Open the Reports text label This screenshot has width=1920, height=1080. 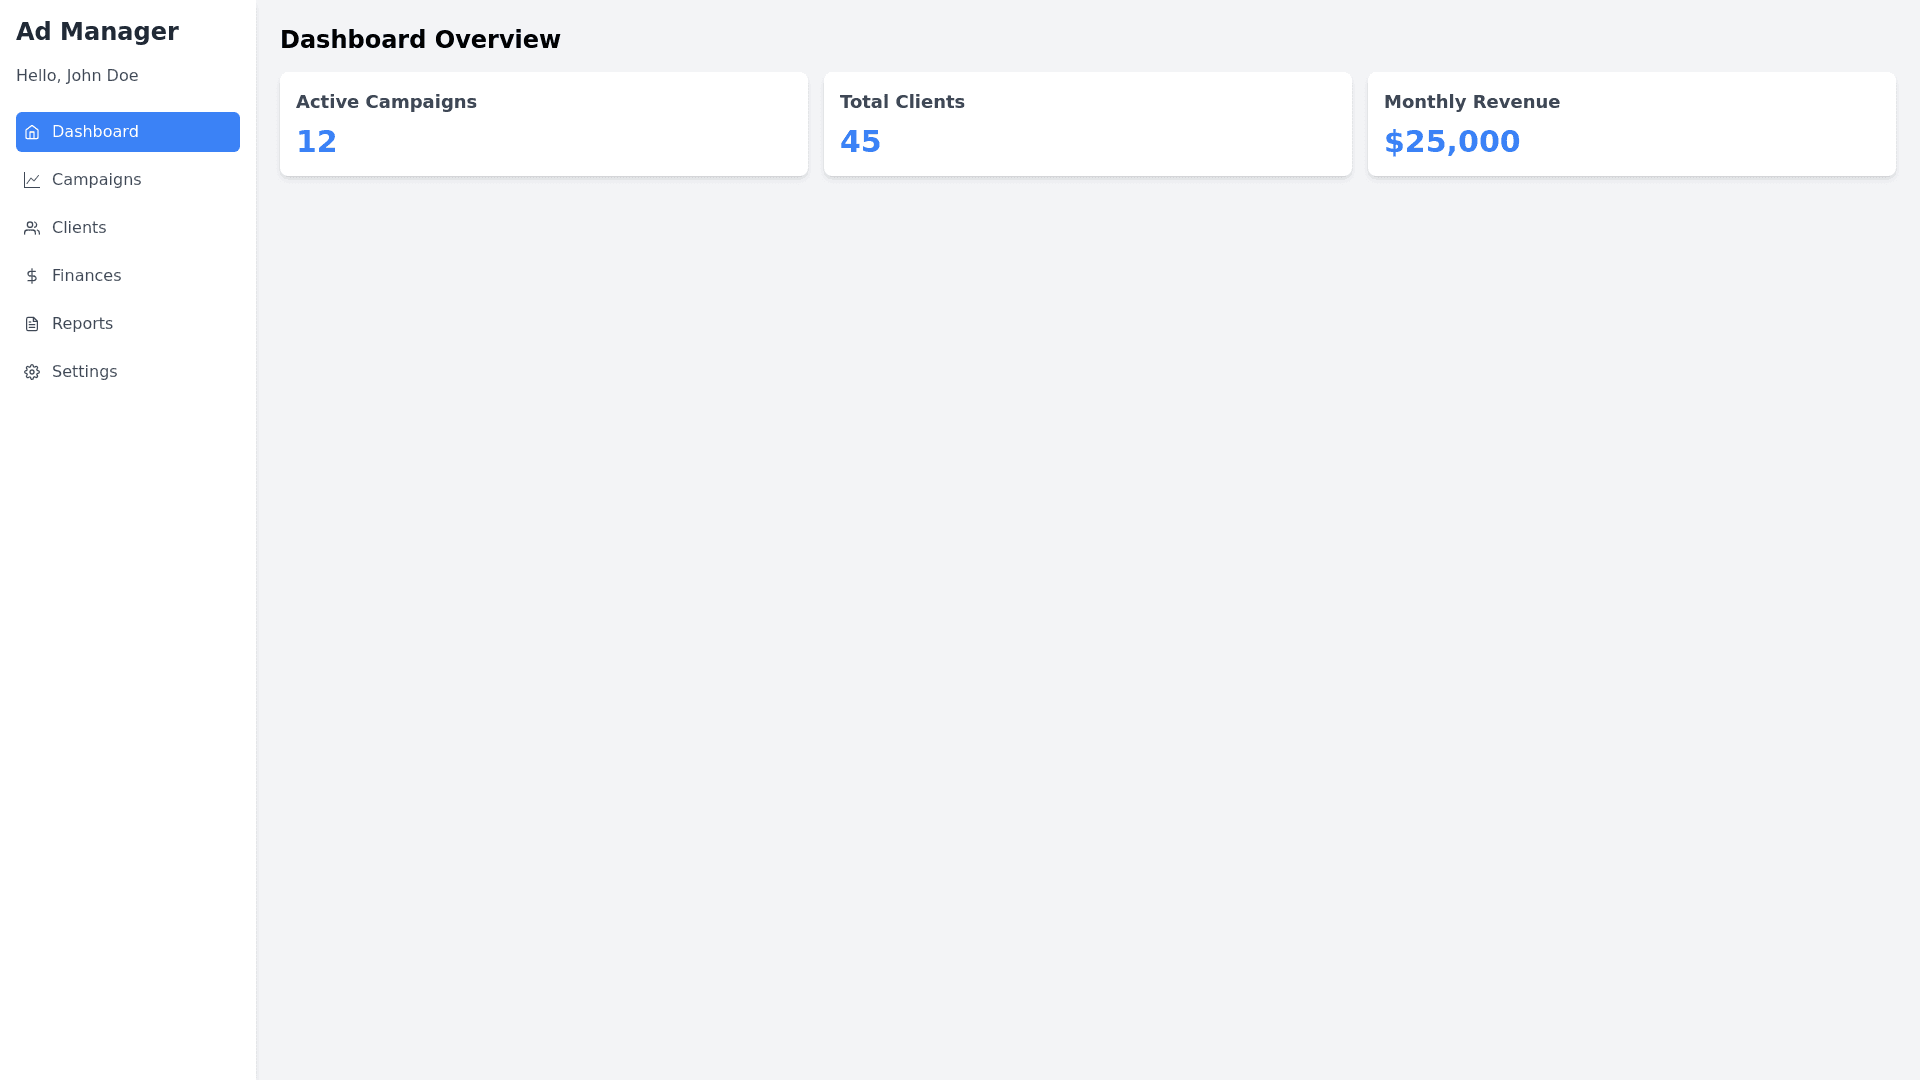[x=82, y=324]
